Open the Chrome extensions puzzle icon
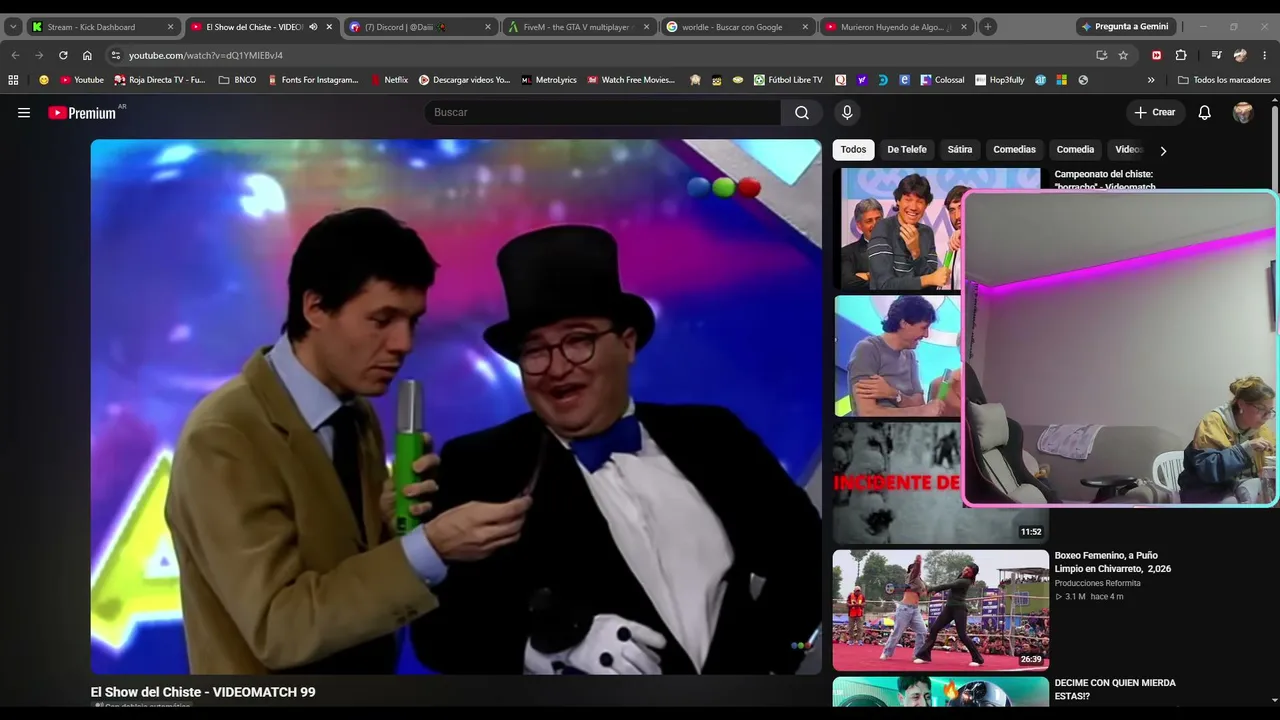Screen dimensions: 1280x720 1181,55
